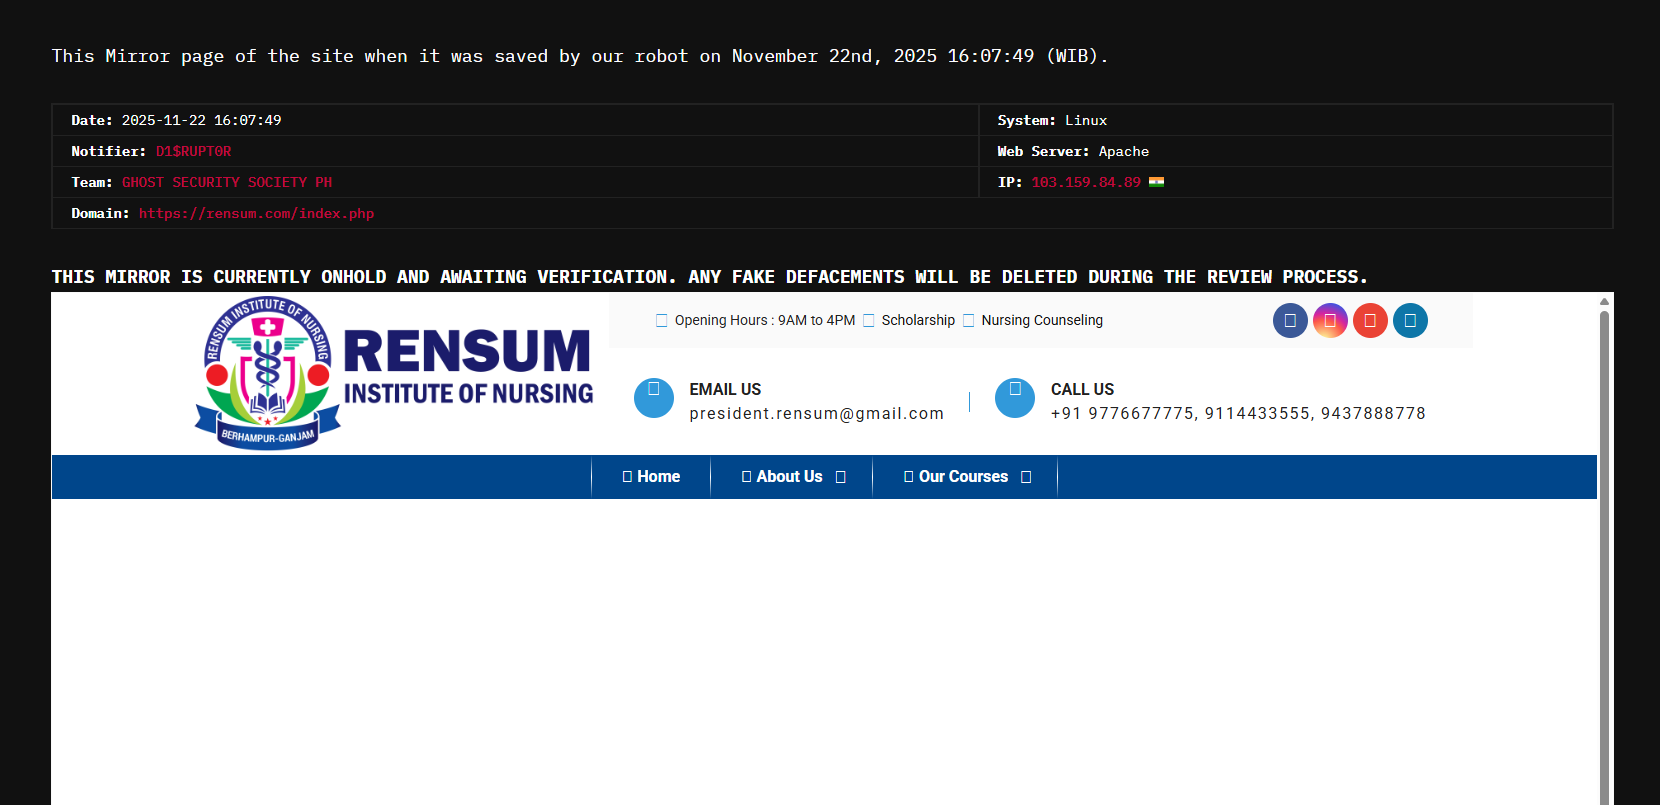Click the dark blue social media circle icon
The width and height of the screenshot is (1660, 805).
[1290, 321]
